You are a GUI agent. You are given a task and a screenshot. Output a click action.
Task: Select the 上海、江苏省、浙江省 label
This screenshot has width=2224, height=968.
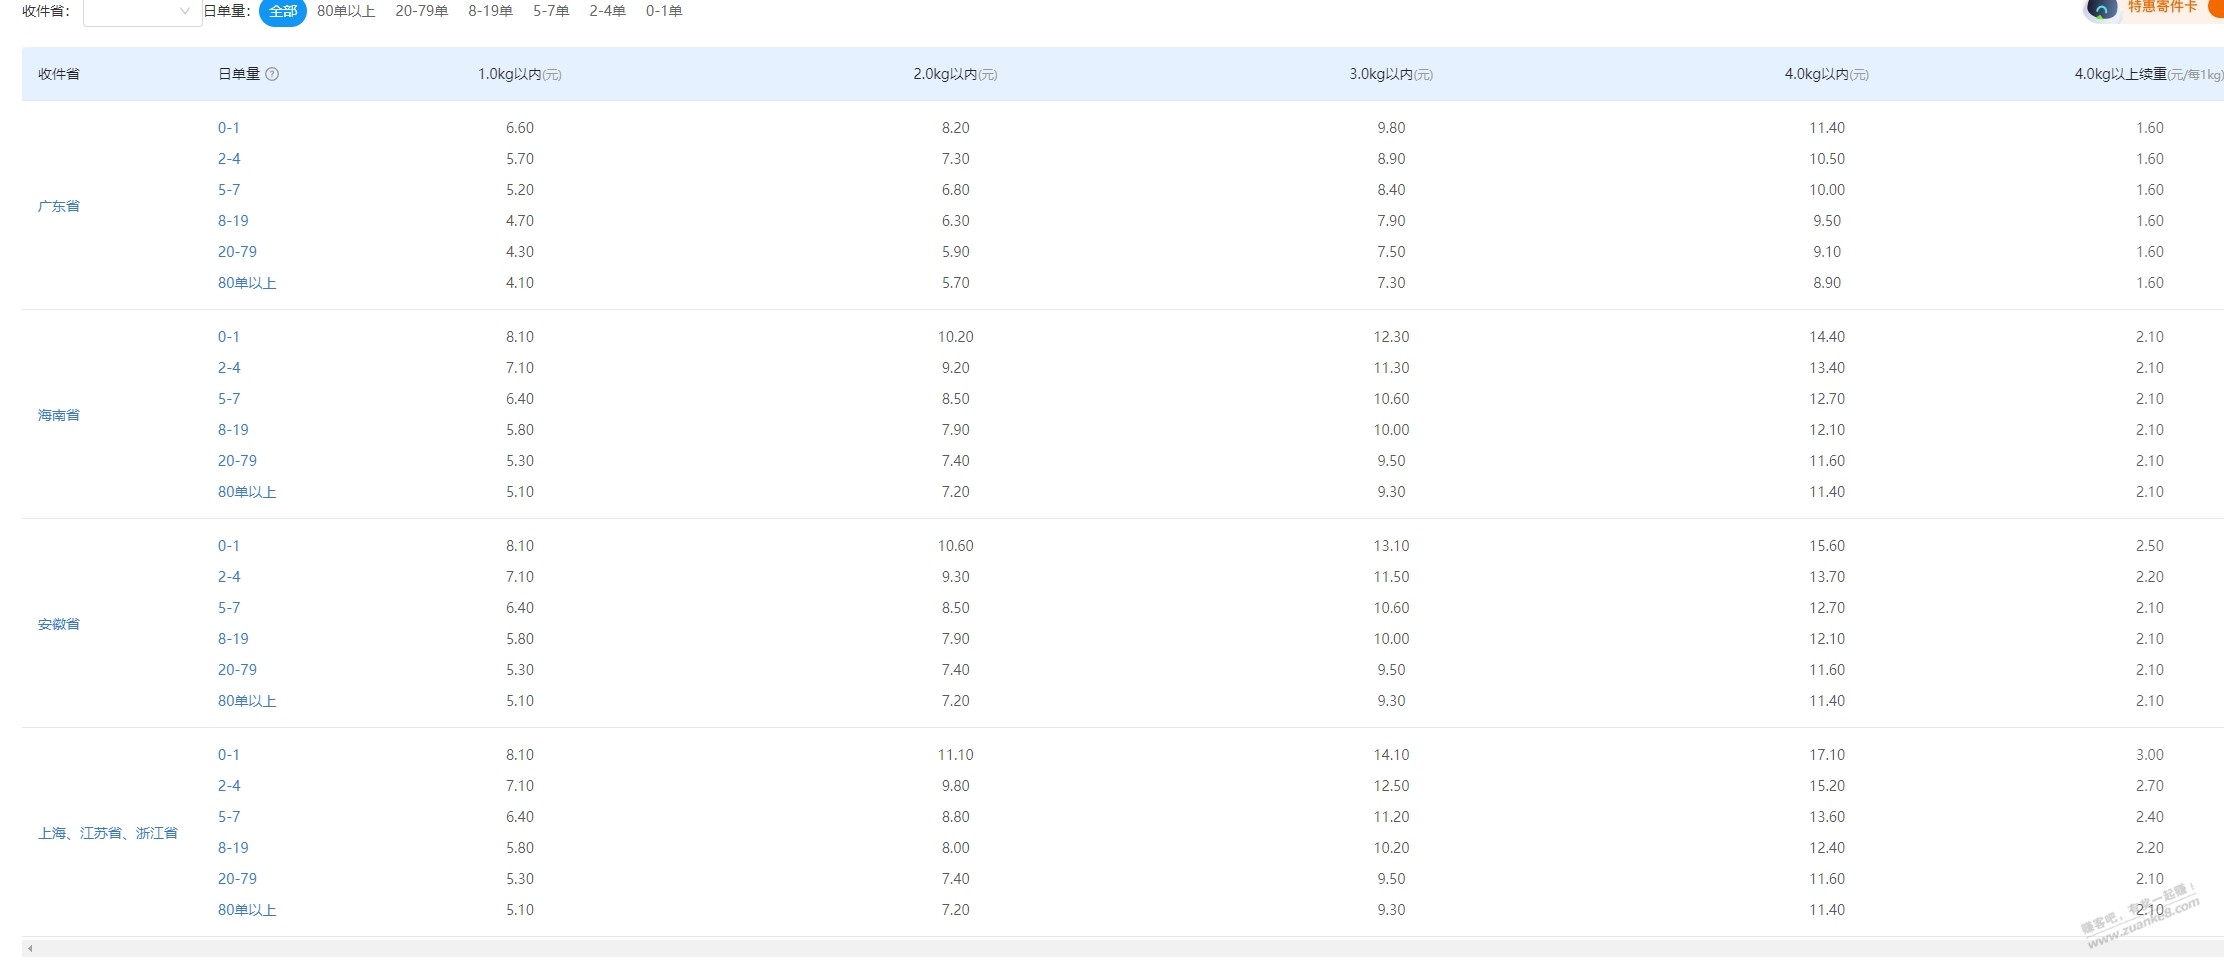point(108,833)
